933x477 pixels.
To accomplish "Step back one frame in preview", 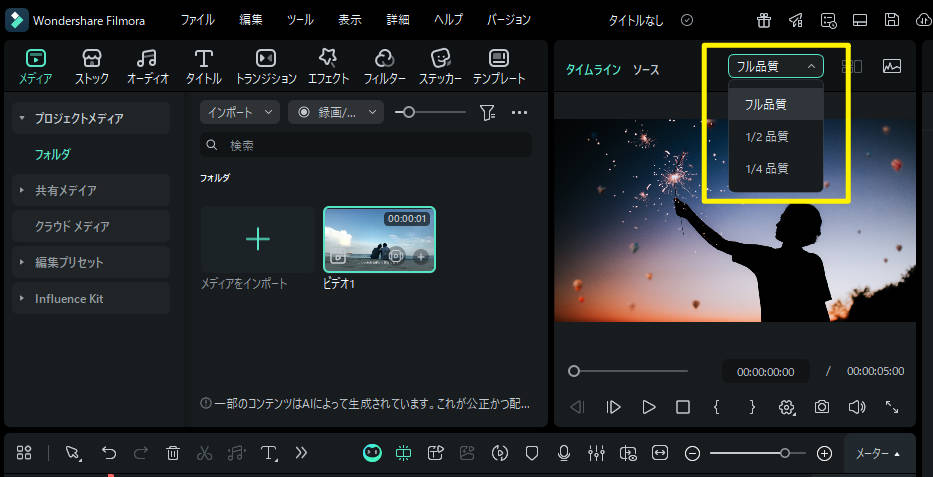I will [577, 407].
